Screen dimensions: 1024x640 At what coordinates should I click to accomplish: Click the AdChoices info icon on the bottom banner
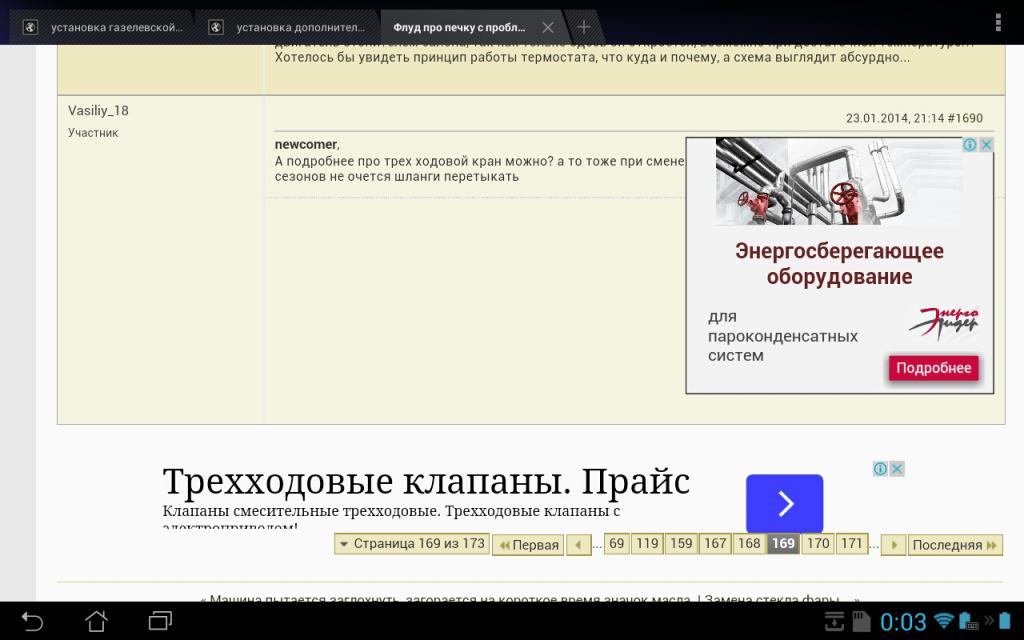(x=880, y=469)
